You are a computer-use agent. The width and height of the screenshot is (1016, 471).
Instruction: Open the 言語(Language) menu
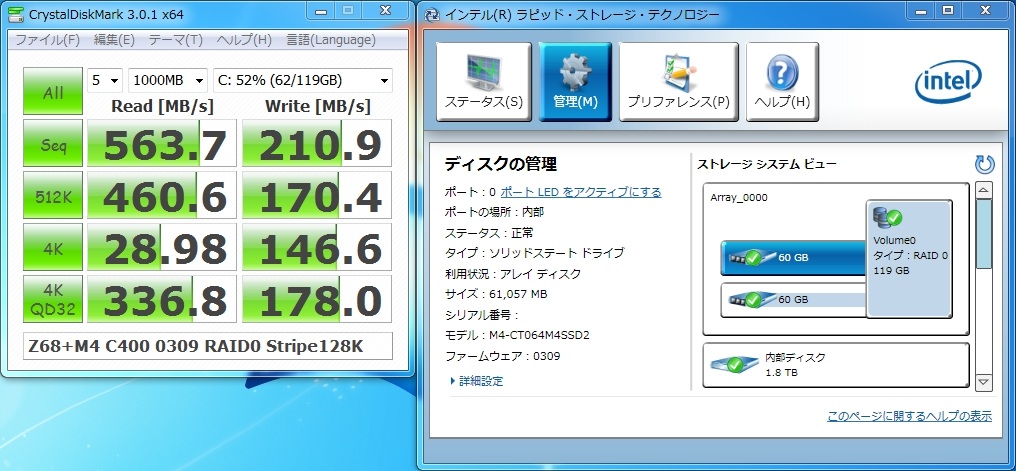(x=331, y=40)
